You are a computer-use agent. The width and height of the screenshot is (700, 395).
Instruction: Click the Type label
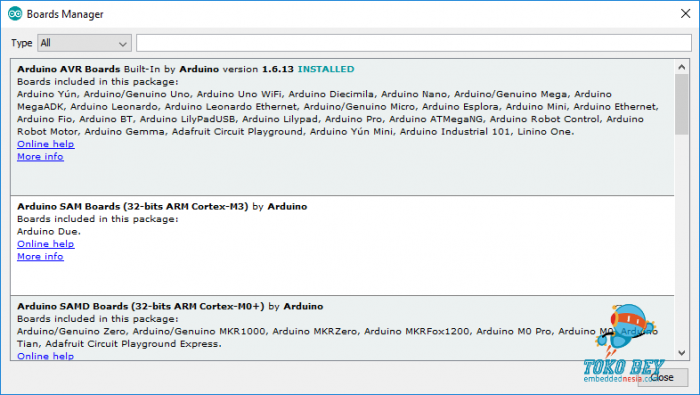[21, 43]
